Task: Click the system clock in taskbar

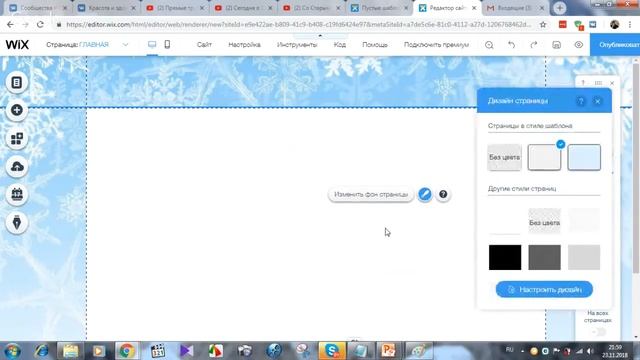Action: (615, 351)
